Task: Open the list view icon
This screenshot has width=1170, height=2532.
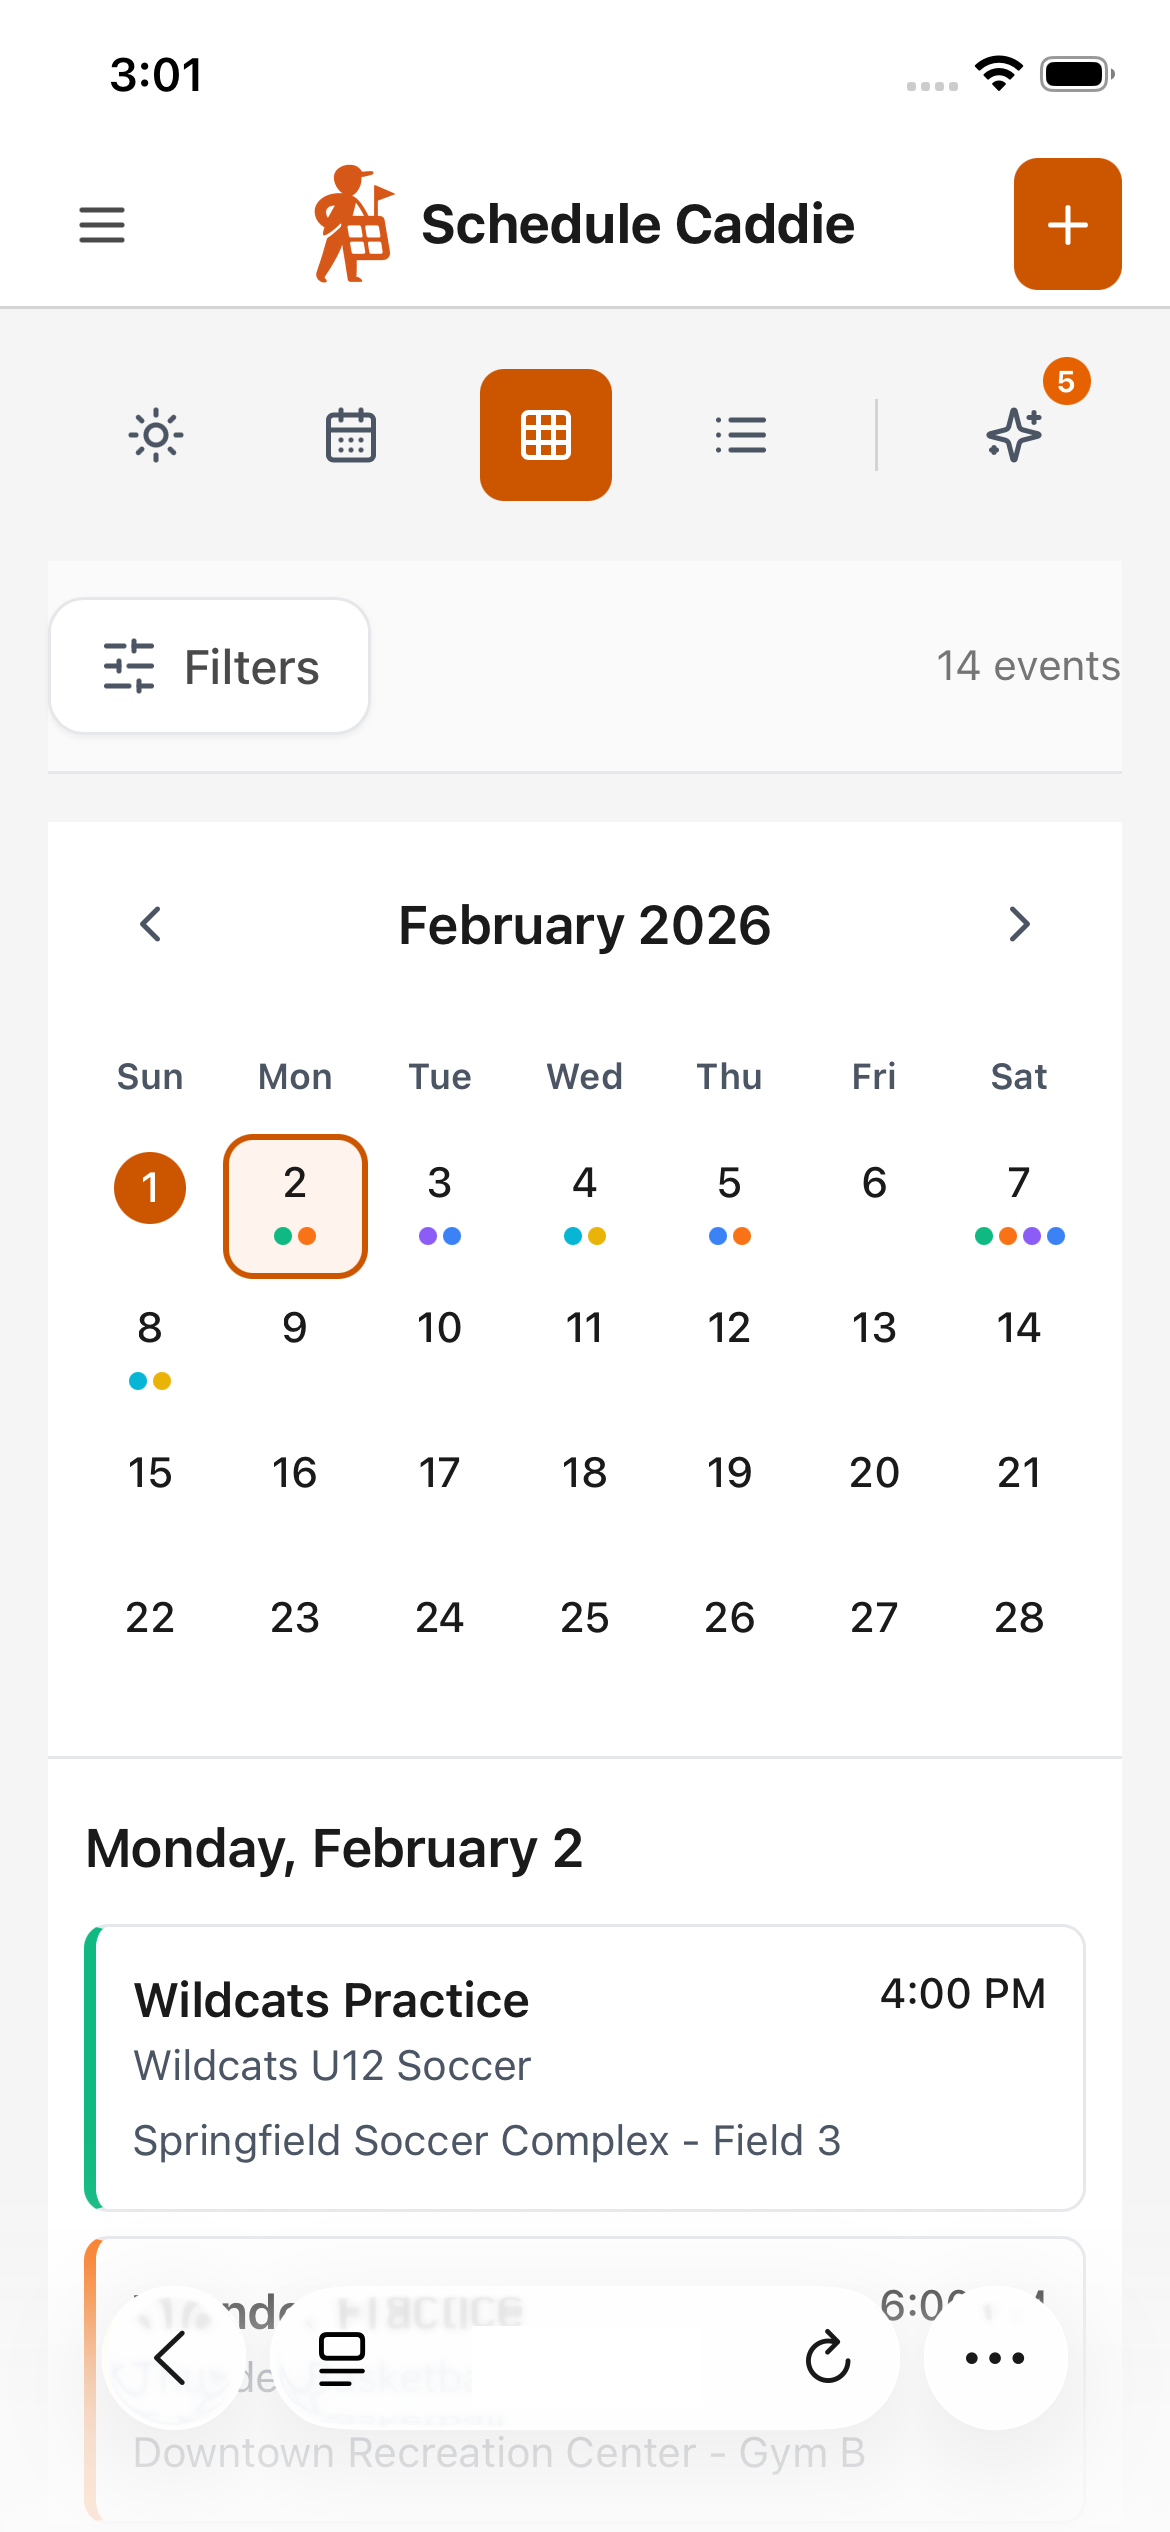Action: coord(741,434)
